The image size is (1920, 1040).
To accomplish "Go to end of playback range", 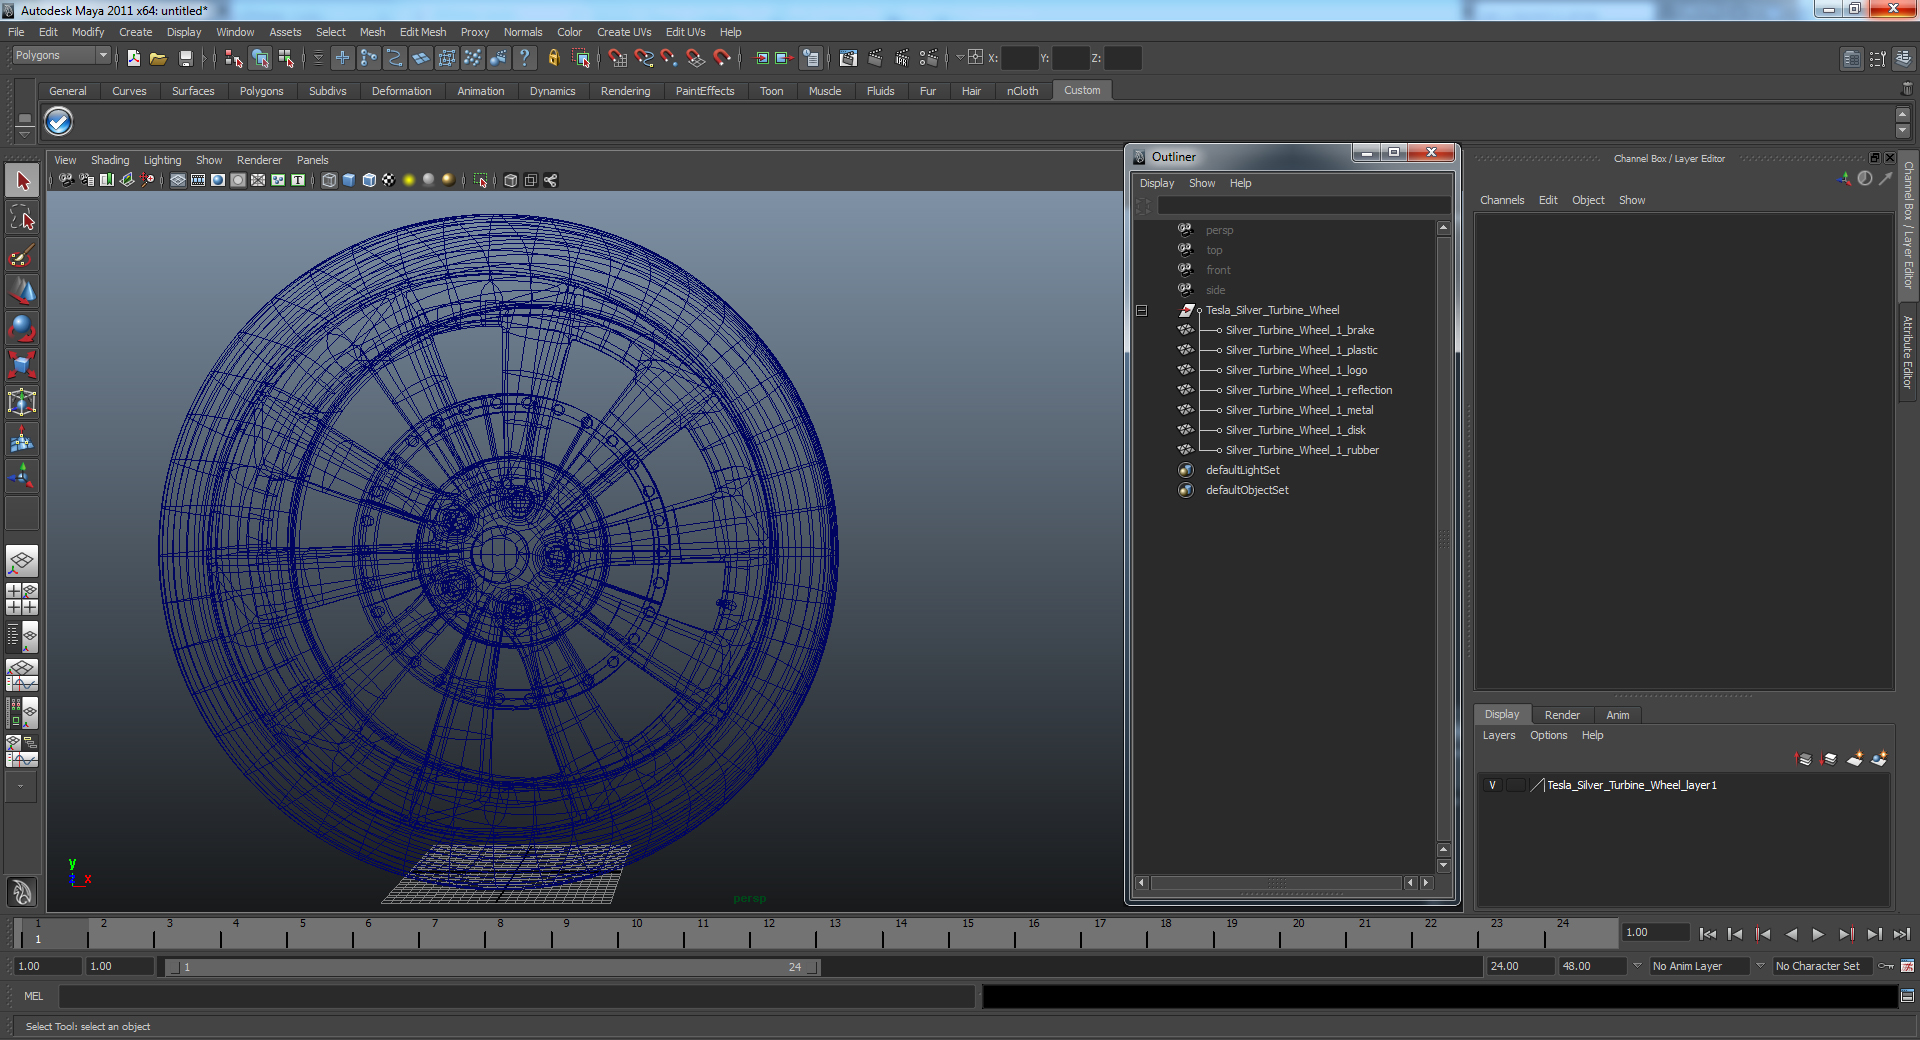I will pos(1901,934).
